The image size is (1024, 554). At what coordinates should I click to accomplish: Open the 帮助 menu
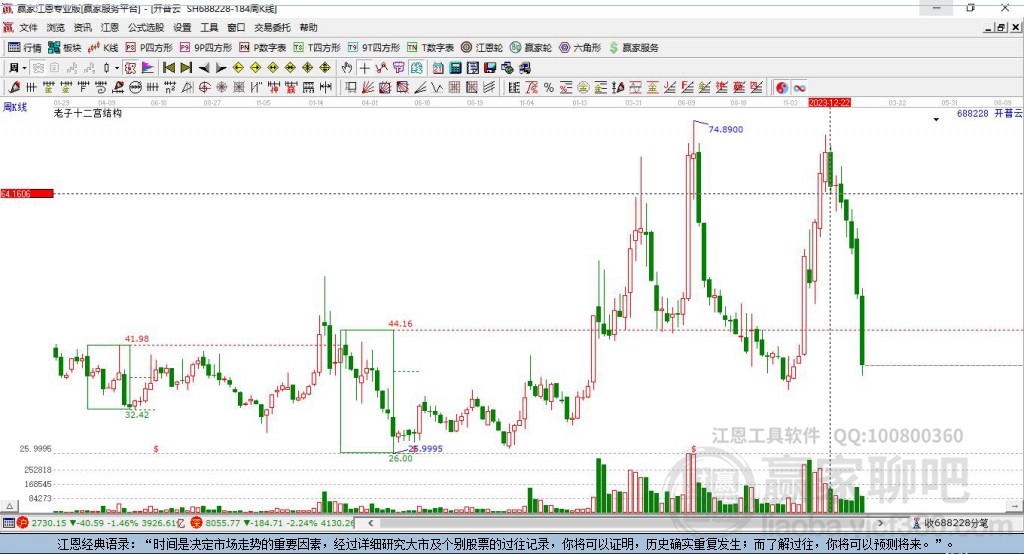pos(308,27)
